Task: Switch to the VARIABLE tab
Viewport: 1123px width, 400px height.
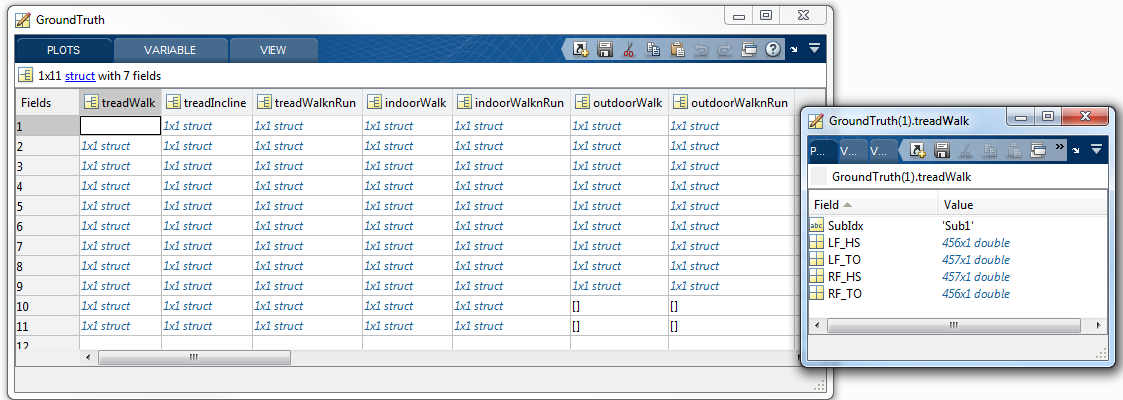Action: 170,50
